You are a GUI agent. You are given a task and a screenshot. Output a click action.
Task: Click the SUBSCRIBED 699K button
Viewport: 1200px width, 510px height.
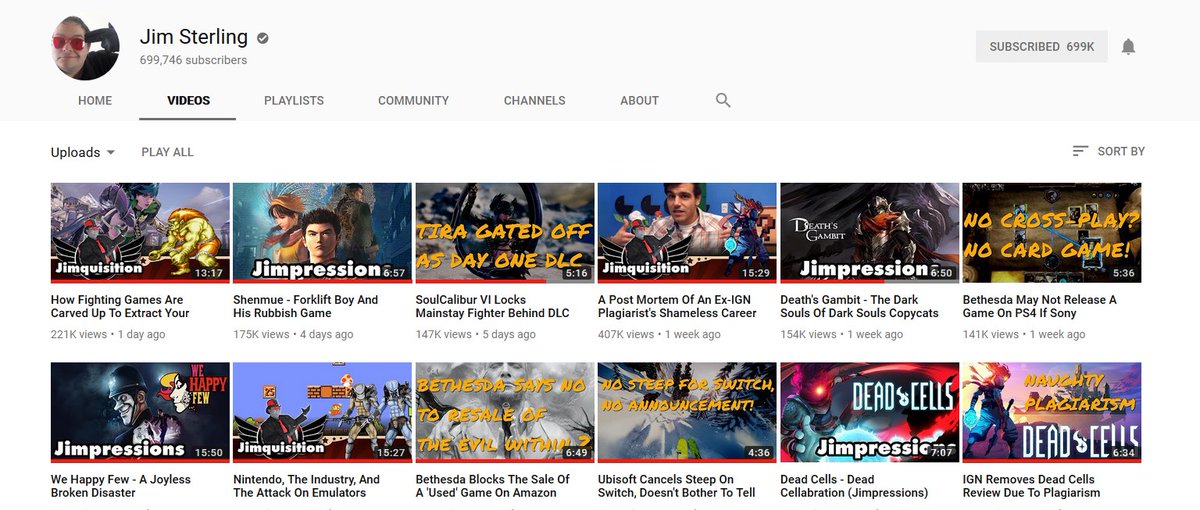[x=1042, y=47]
